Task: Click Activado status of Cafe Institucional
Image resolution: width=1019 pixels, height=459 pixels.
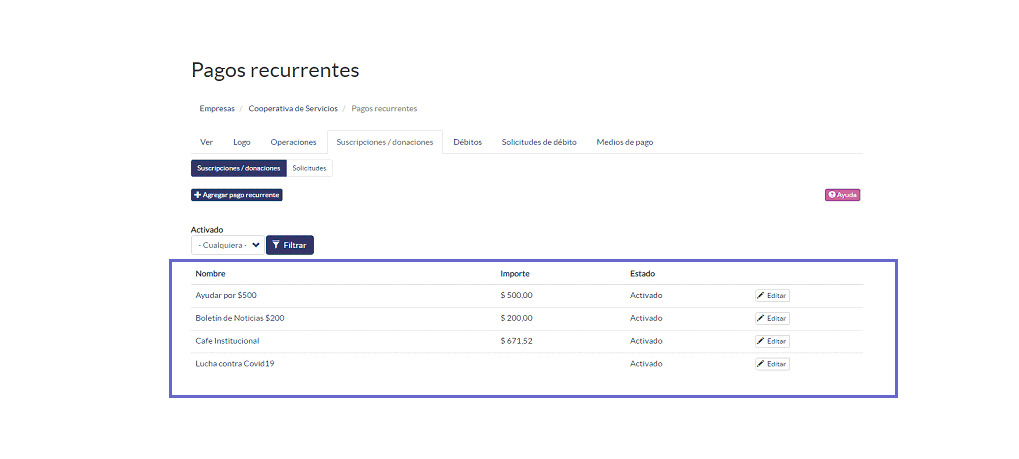Action: click(x=646, y=341)
